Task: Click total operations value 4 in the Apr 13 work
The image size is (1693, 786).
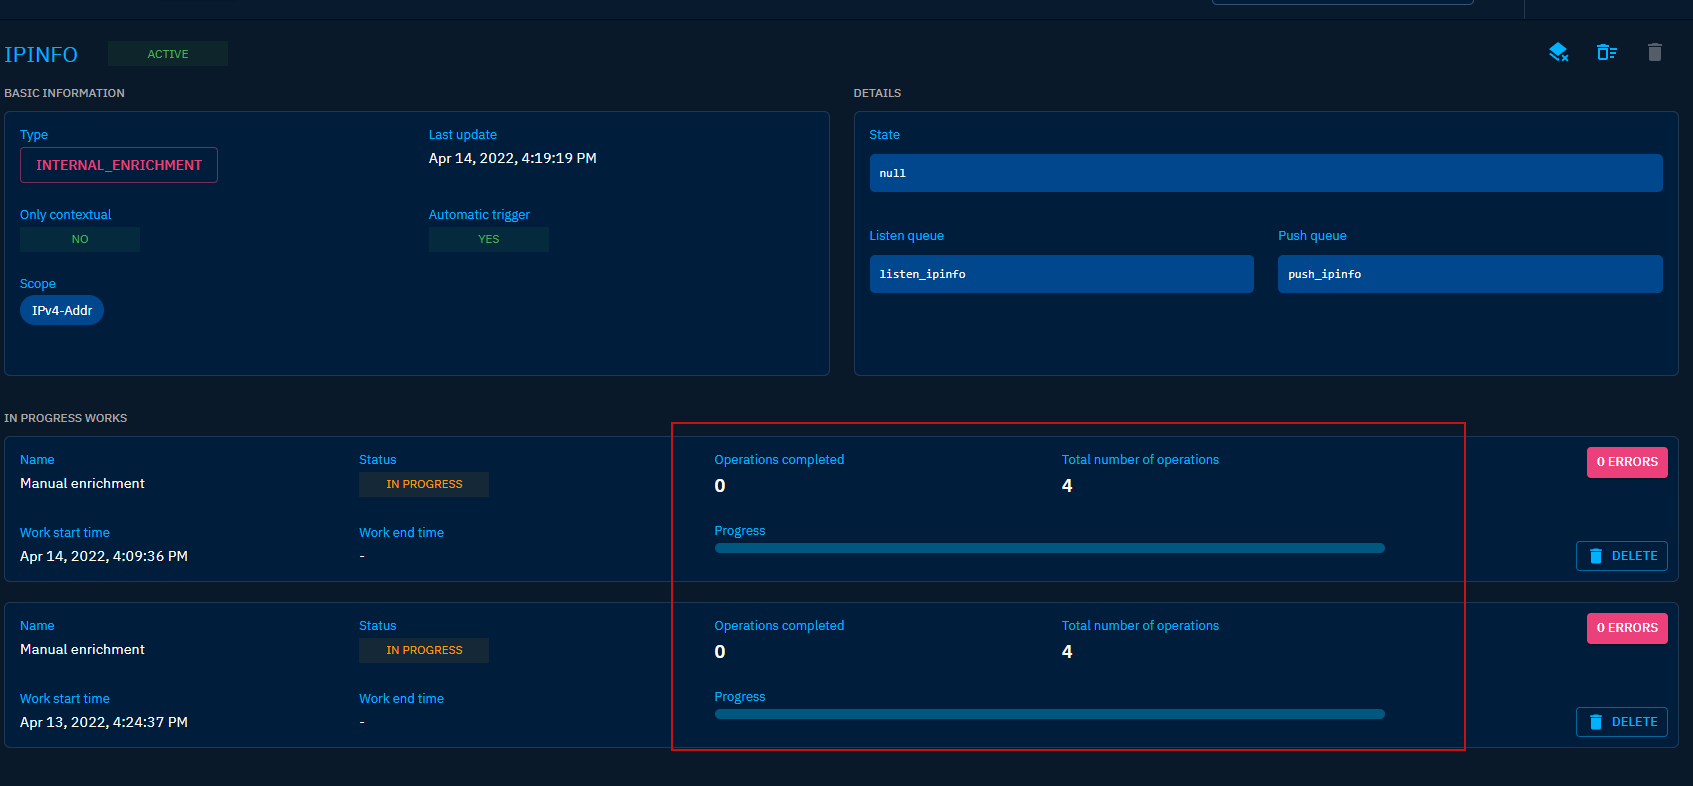Action: click(x=1067, y=652)
